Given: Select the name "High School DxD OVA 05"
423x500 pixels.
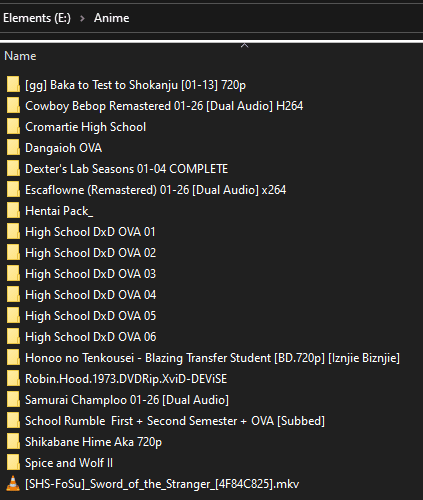Looking at the screenshot, I should click(x=91, y=316).
